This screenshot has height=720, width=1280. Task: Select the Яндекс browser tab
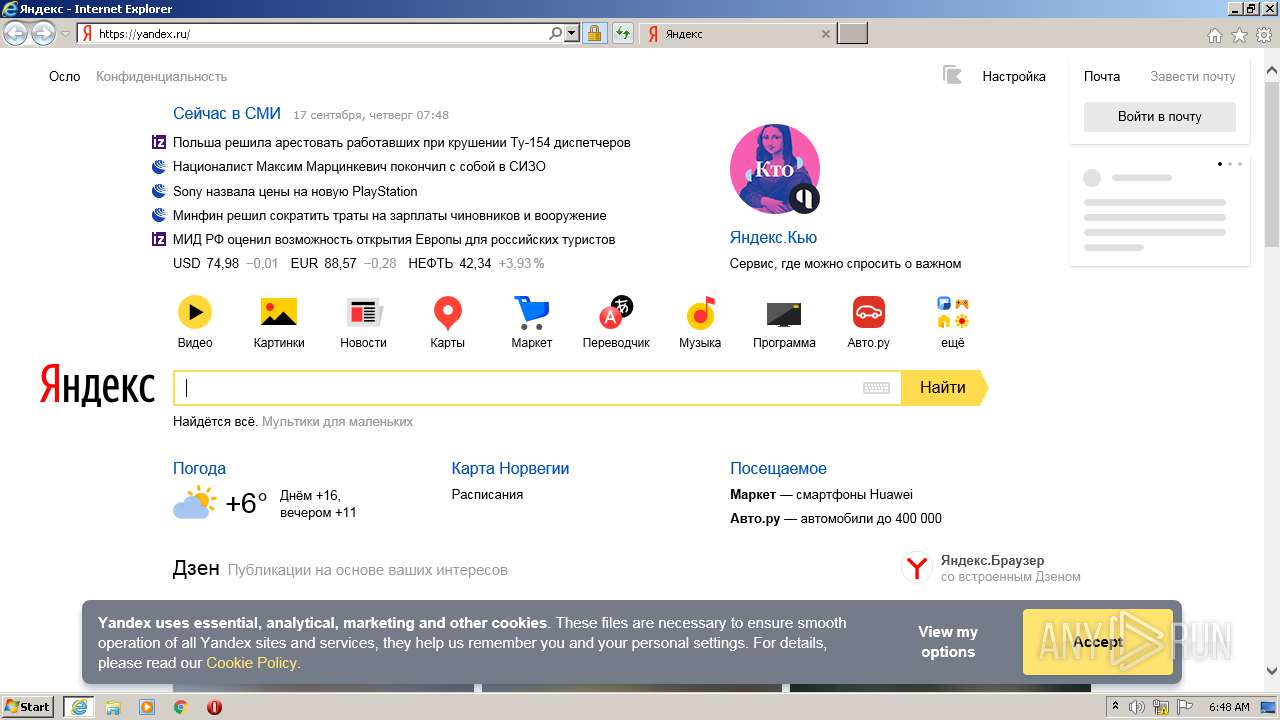736,34
